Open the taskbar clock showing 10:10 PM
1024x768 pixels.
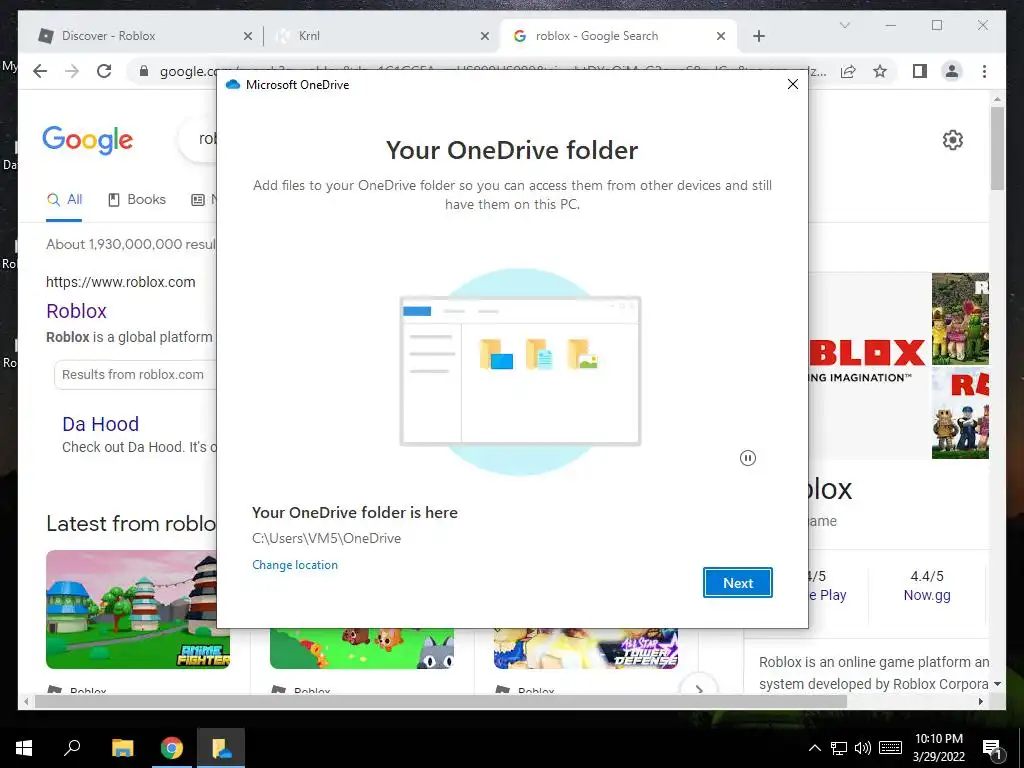938,748
